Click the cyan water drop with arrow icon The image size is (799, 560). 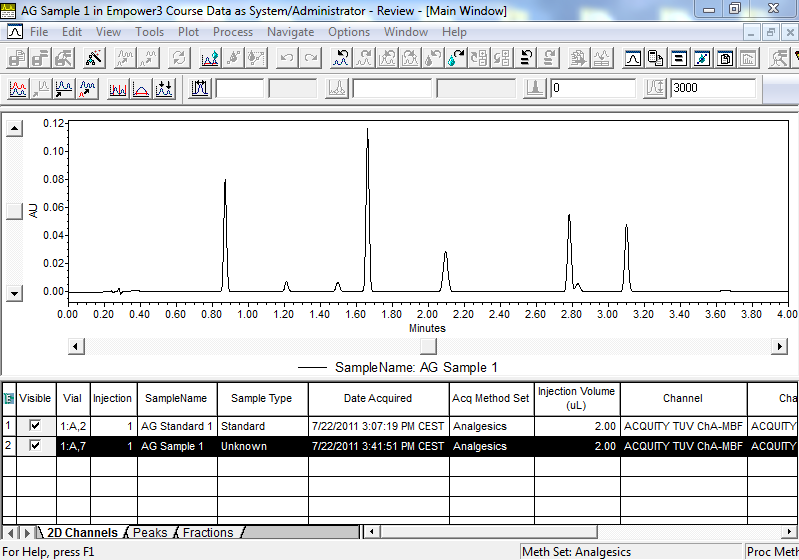pos(456,58)
